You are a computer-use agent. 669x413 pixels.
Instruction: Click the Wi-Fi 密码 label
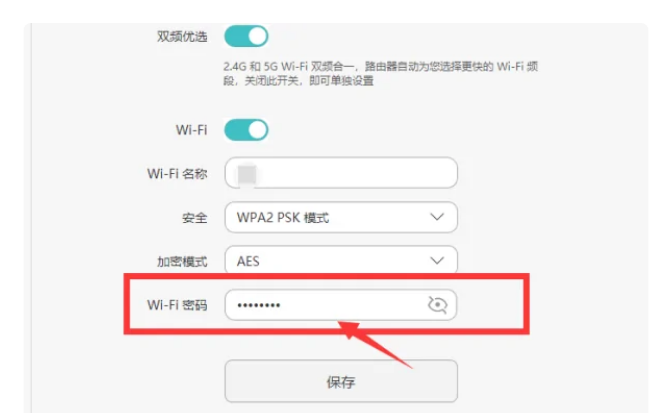click(177, 305)
